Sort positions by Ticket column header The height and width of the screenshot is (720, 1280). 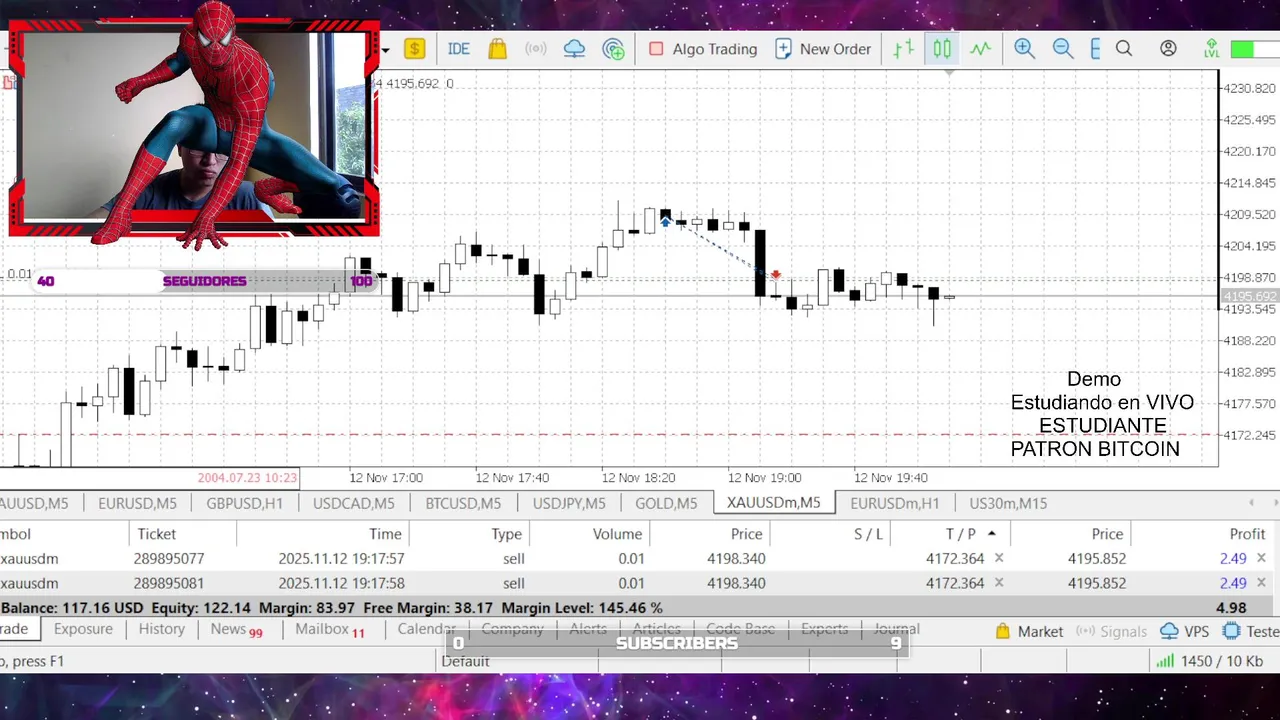157,534
